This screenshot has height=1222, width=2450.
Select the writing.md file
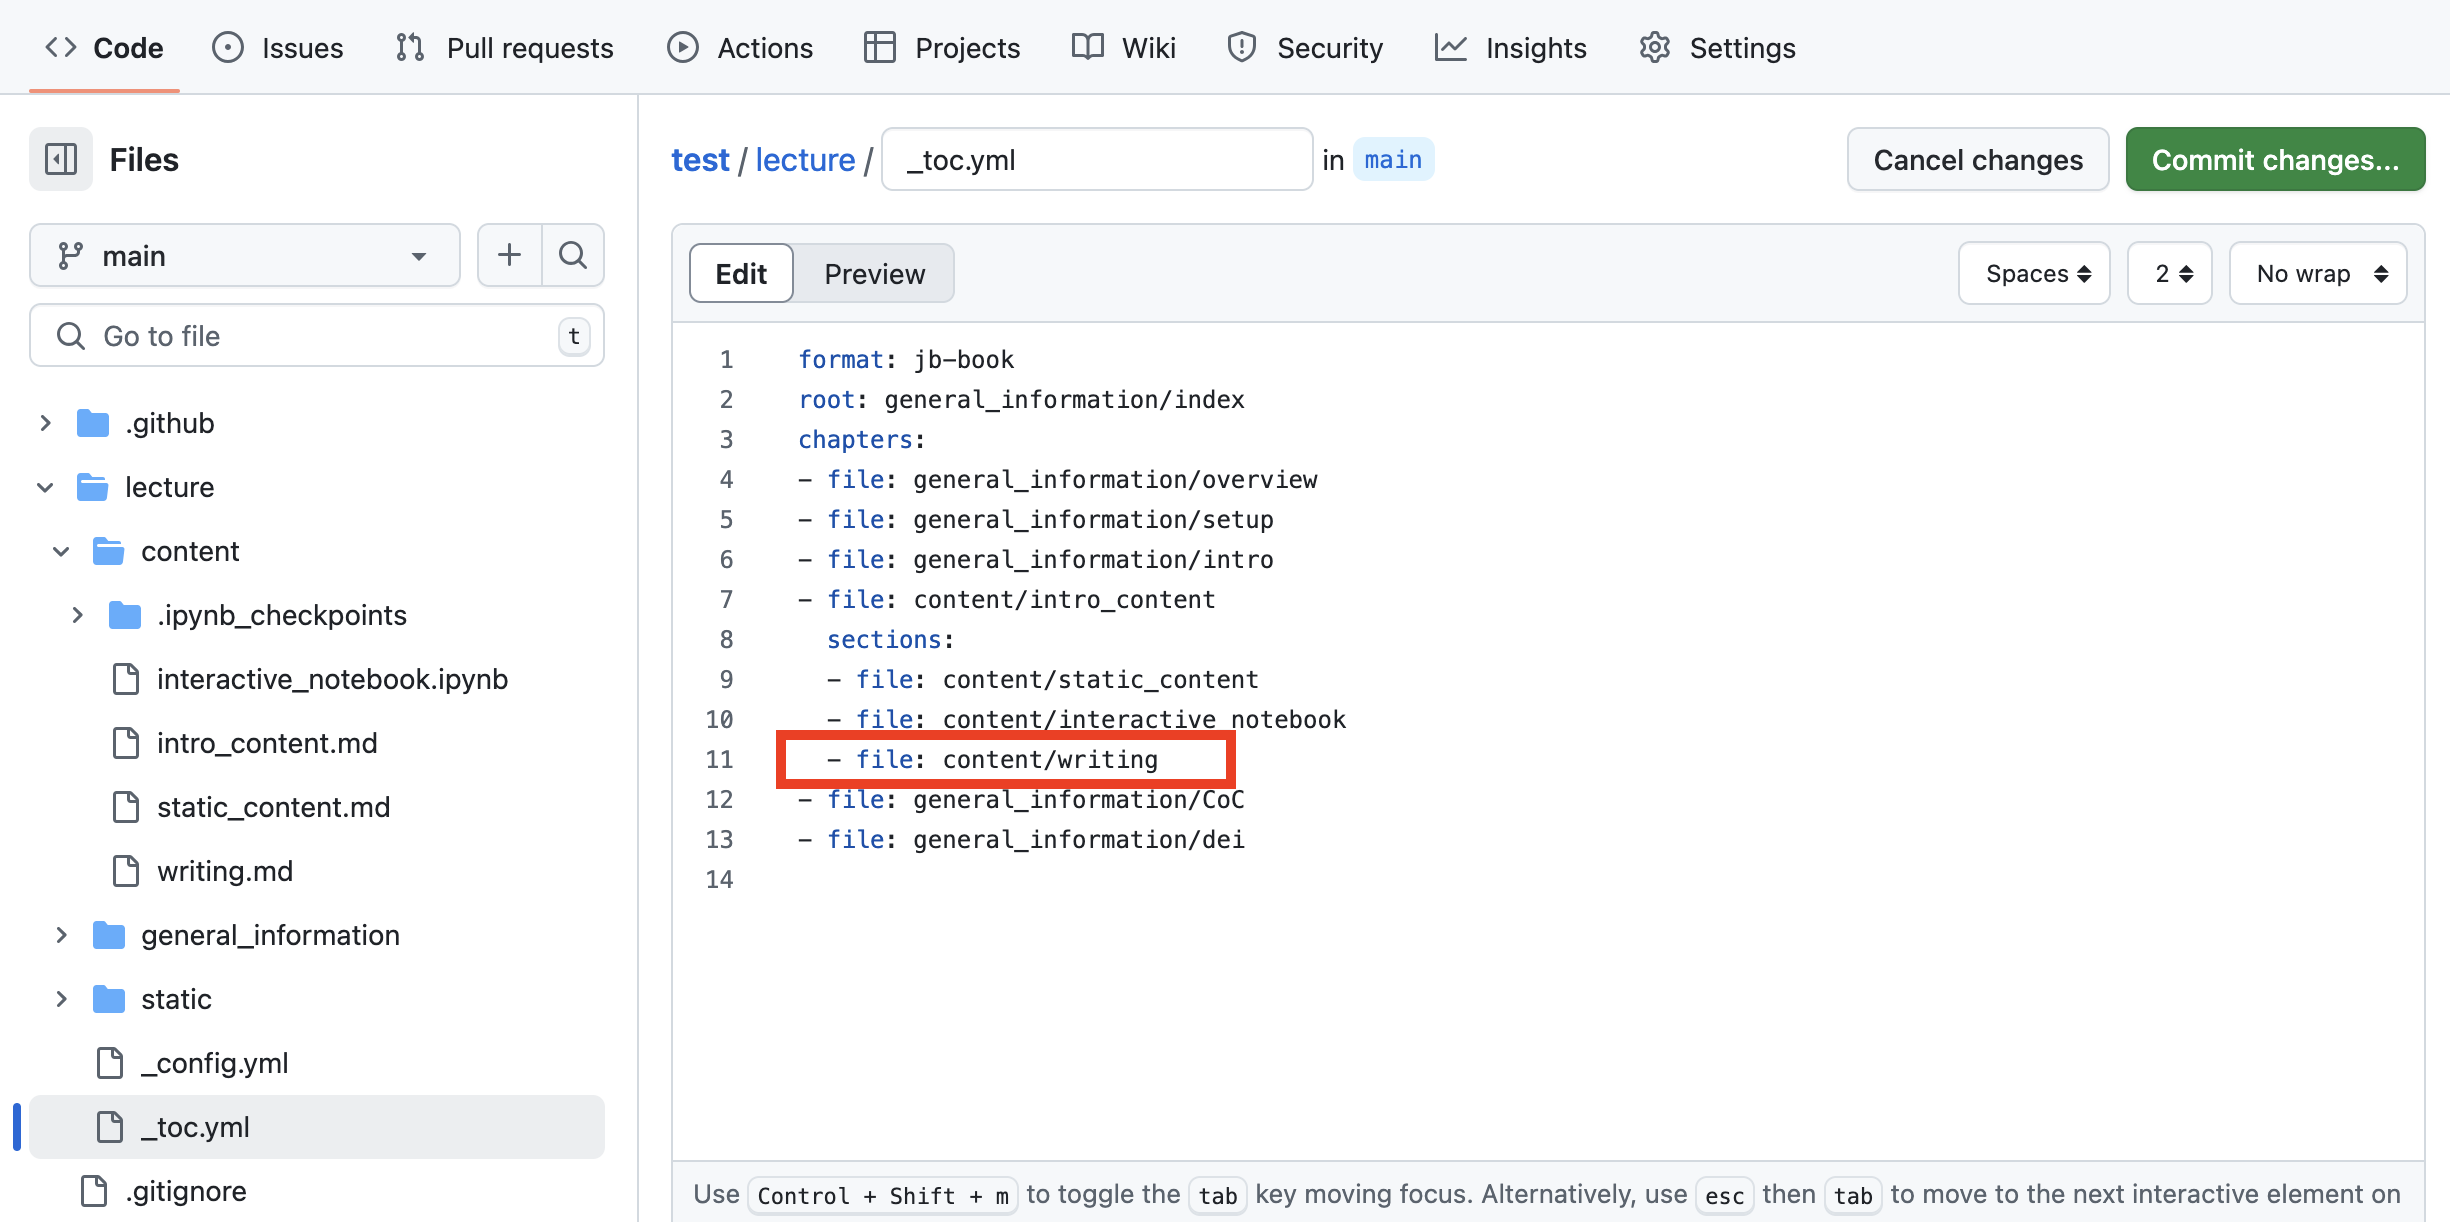[x=224, y=871]
